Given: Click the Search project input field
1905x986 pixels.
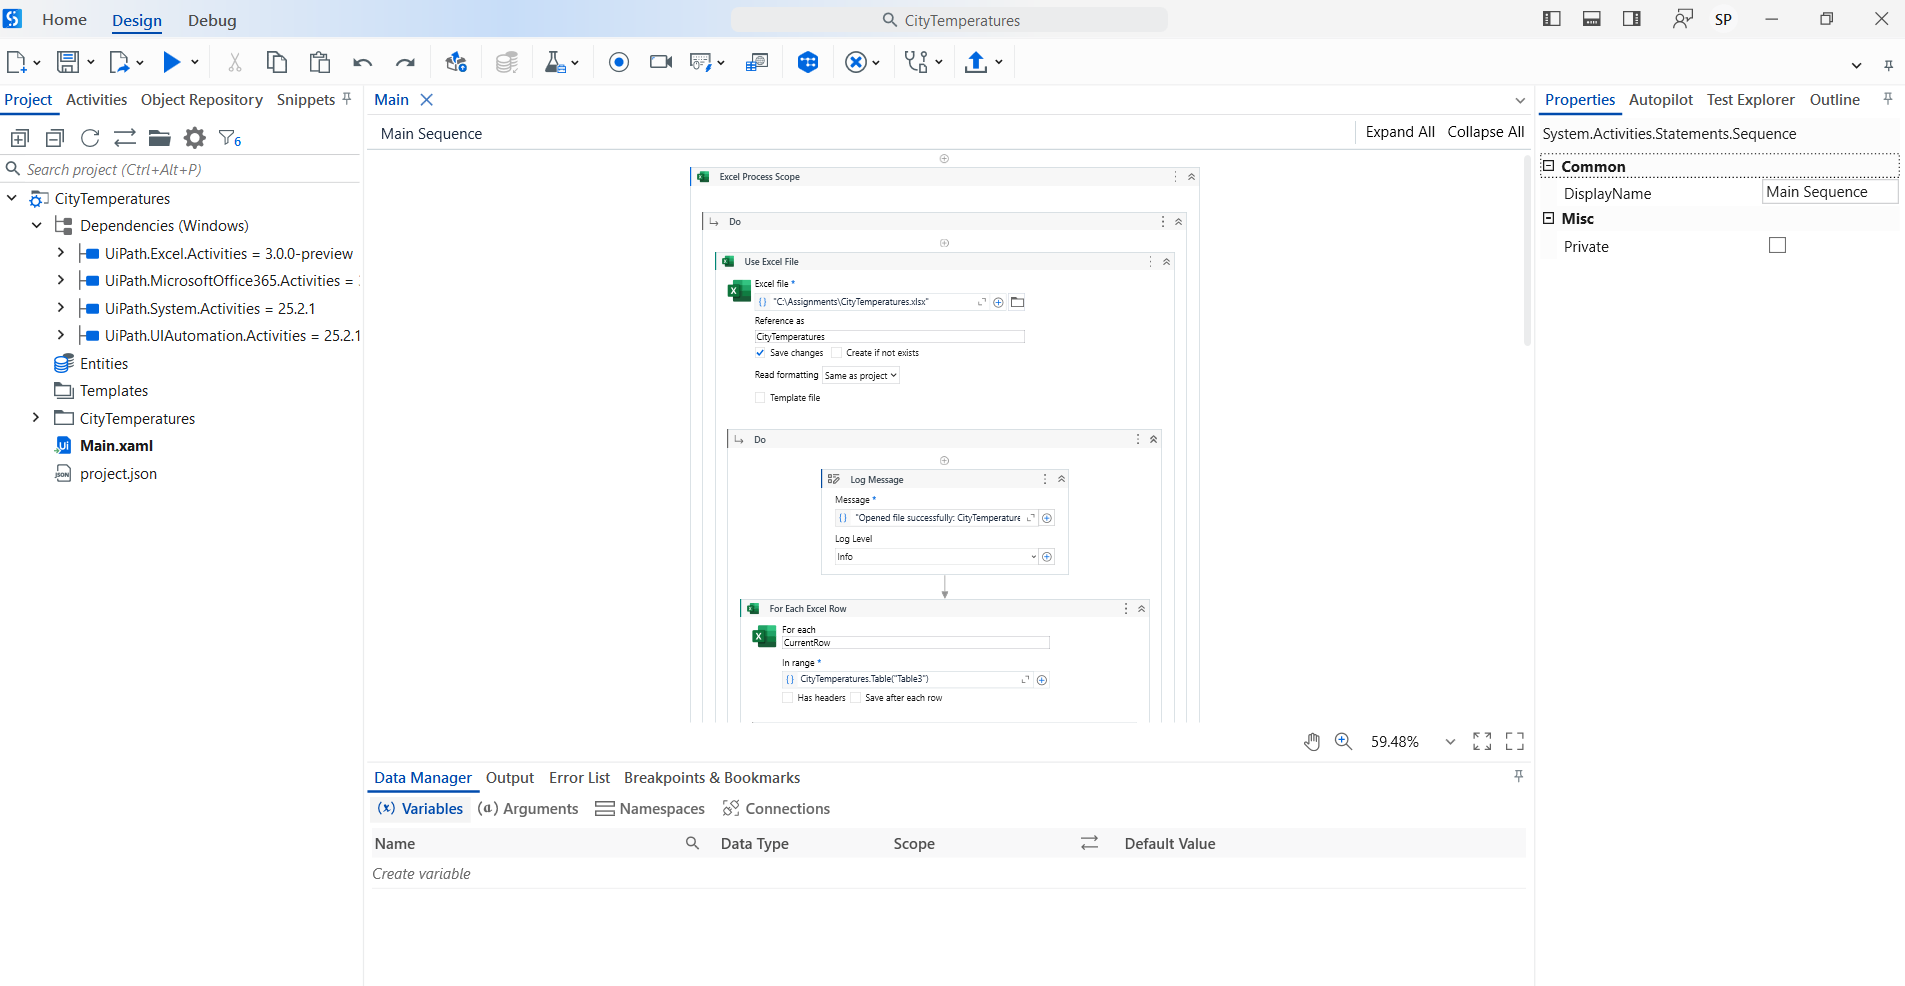Looking at the screenshot, I should point(181,169).
